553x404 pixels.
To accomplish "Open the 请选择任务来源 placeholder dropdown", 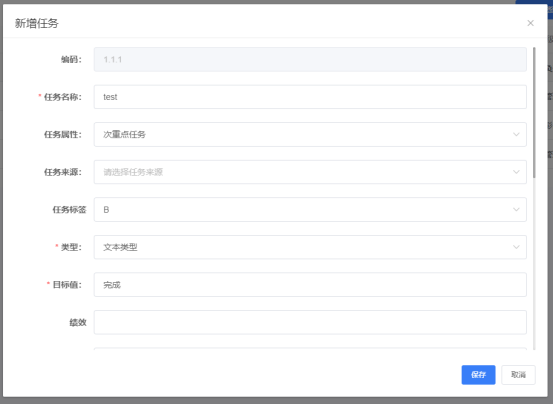I will click(310, 172).
